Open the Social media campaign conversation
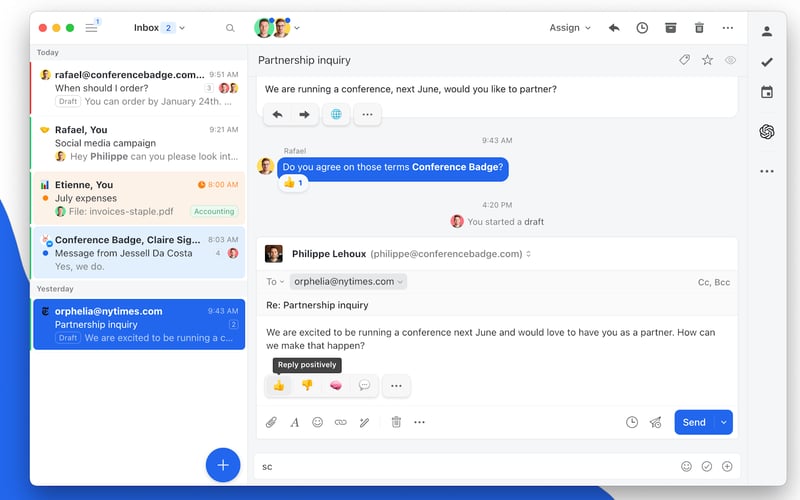 click(x=138, y=143)
